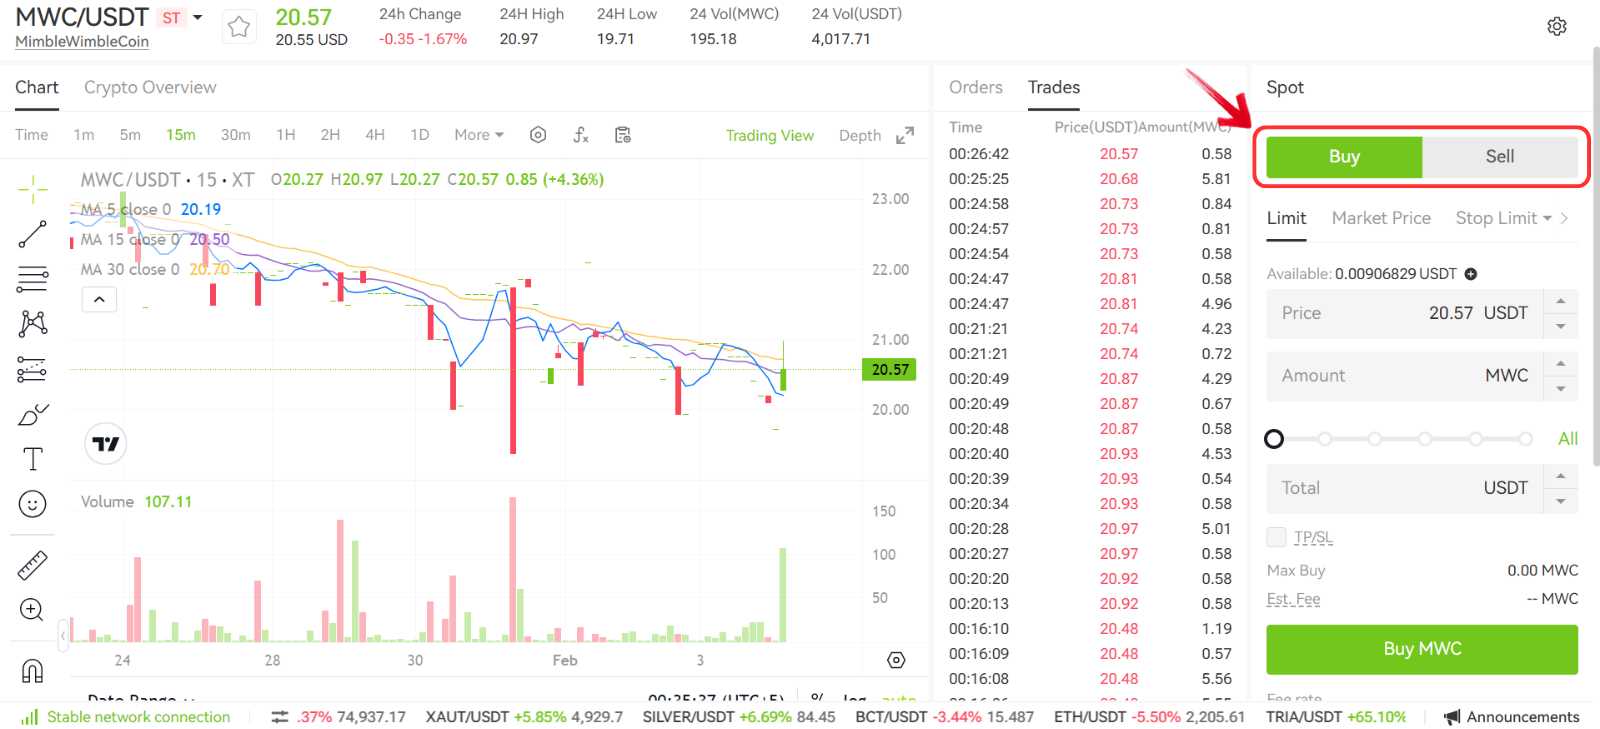Image resolution: width=1600 pixels, height=729 pixels.
Task: Select the Limit order tab
Action: (1287, 218)
